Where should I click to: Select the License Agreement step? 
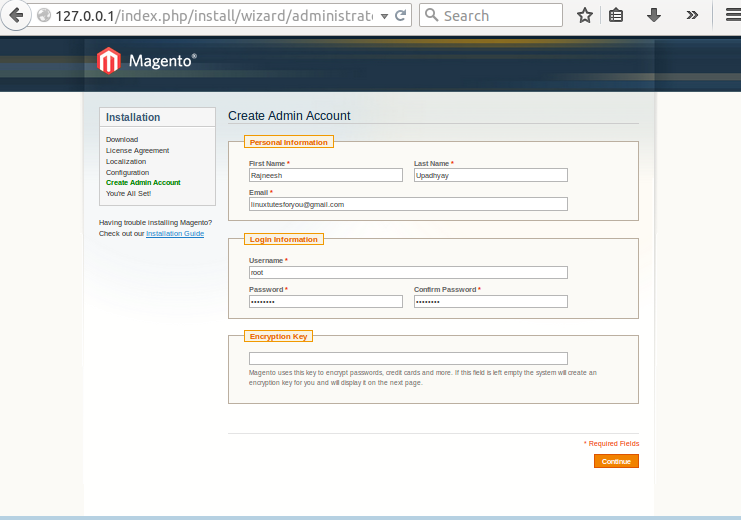[138, 150]
